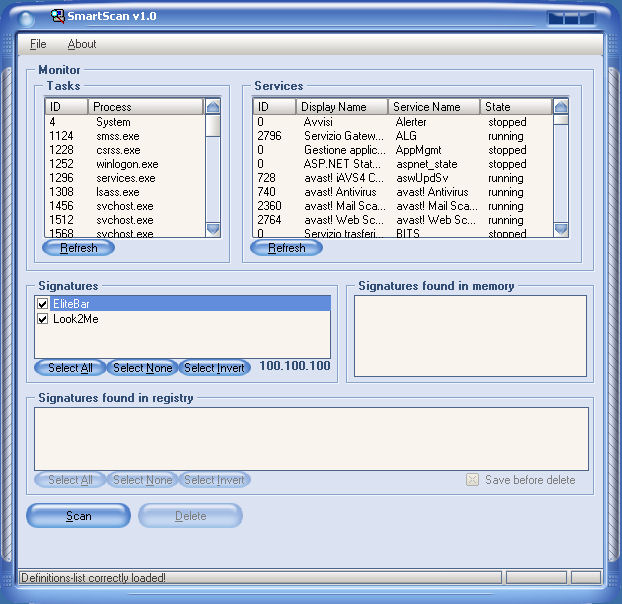Click Services list scroll down arrow
Viewport: 622px width, 604px height.
coord(561,229)
